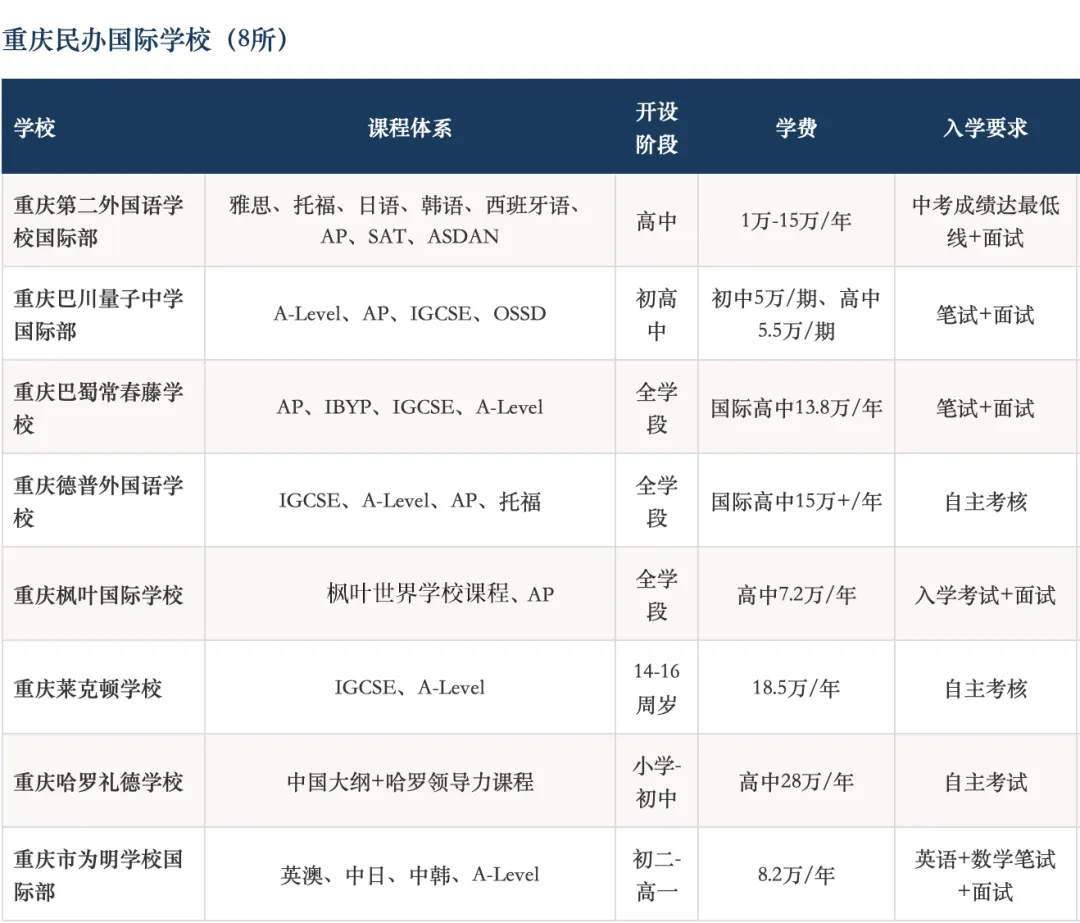Image resolution: width=1080 pixels, height=923 pixels.
Task: Click tuition cell 国际高中13.8万/年
Action: tap(796, 408)
